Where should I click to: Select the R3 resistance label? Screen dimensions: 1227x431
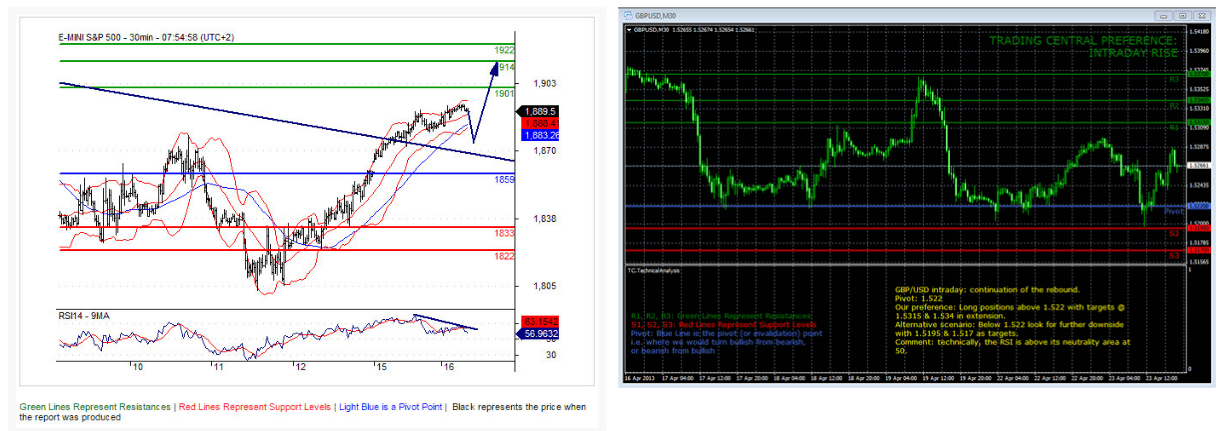click(x=1173, y=79)
